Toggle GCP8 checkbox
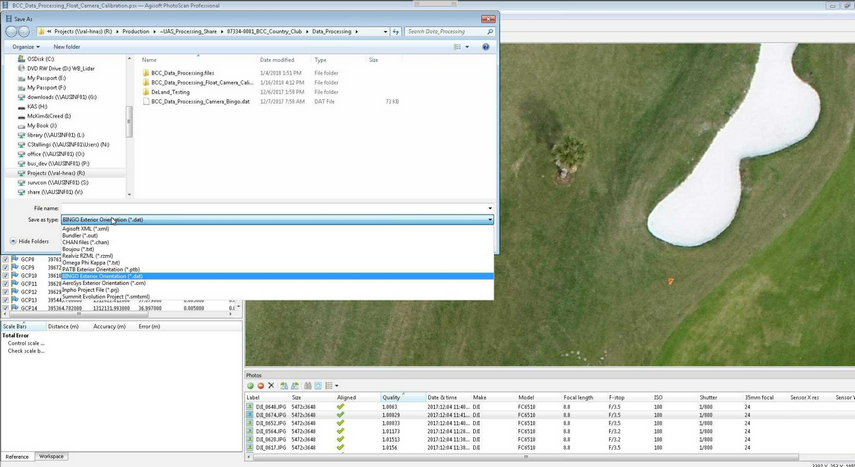This screenshot has width=855, height=467. point(5,260)
